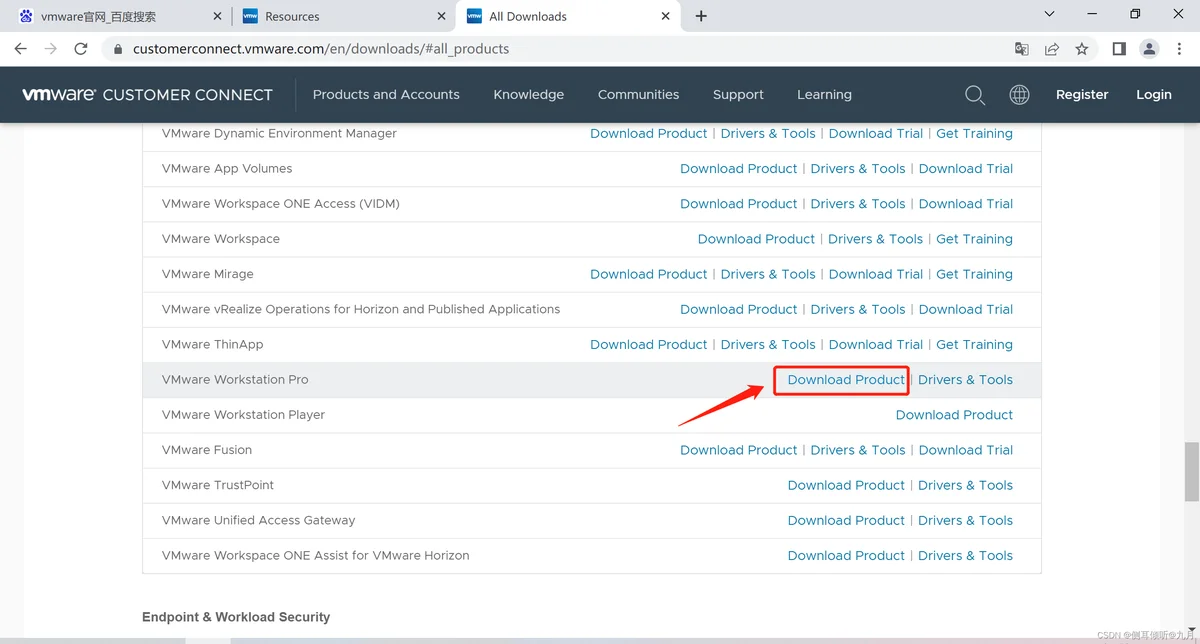
Task: Click Download Product for vRealize Operations Horizon
Action: tap(739, 310)
